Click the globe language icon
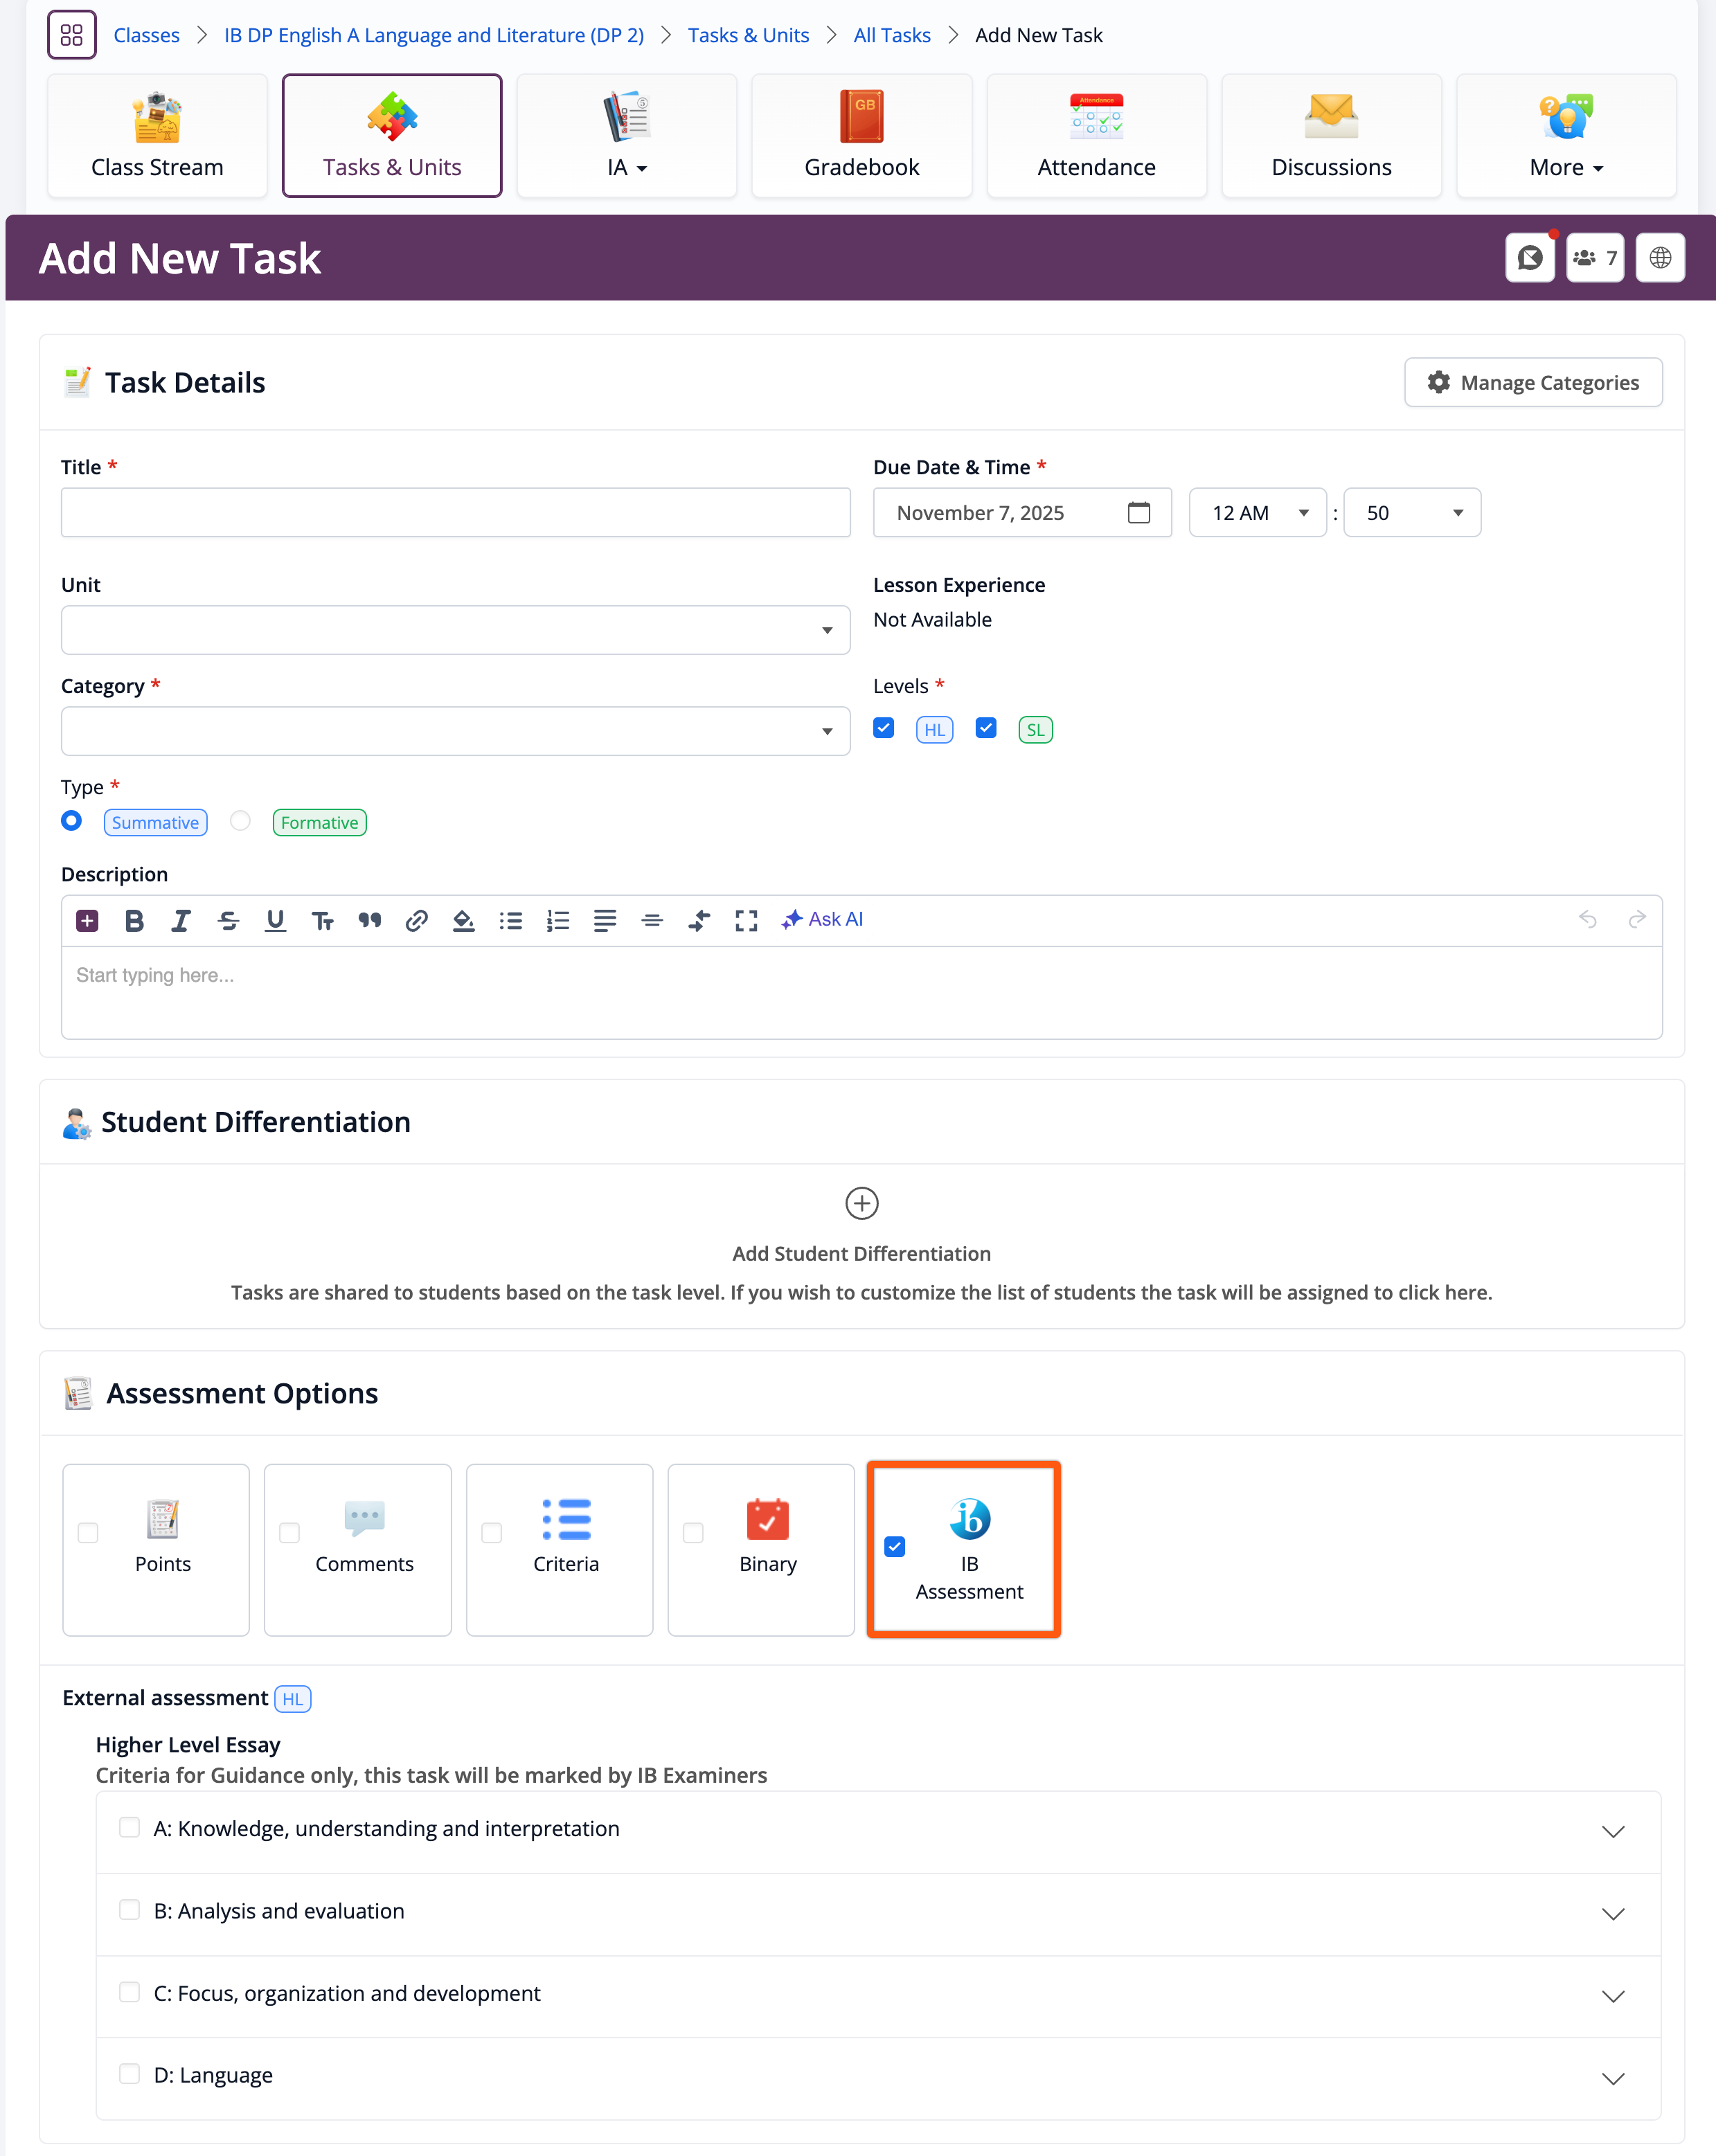Viewport: 1716px width, 2156px height. (1660, 258)
